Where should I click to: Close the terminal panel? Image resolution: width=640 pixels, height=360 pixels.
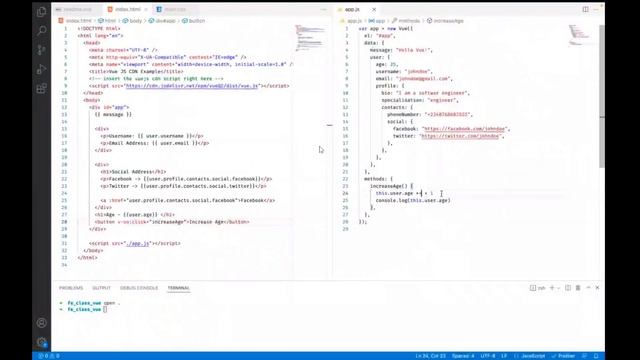[x=597, y=288]
